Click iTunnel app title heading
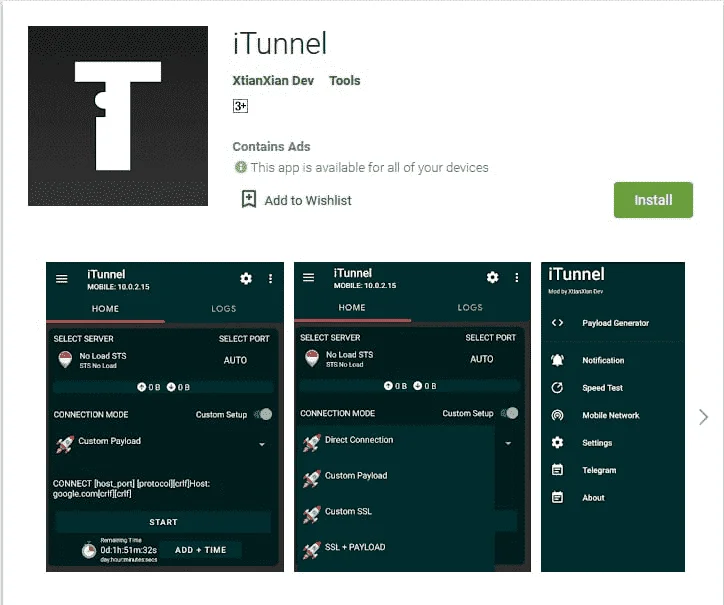The height and width of the screenshot is (605, 724). point(280,43)
